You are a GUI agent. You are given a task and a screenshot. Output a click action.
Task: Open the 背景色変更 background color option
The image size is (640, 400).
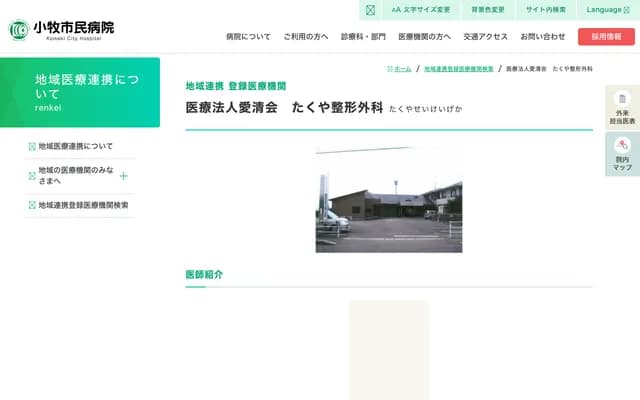click(488, 10)
